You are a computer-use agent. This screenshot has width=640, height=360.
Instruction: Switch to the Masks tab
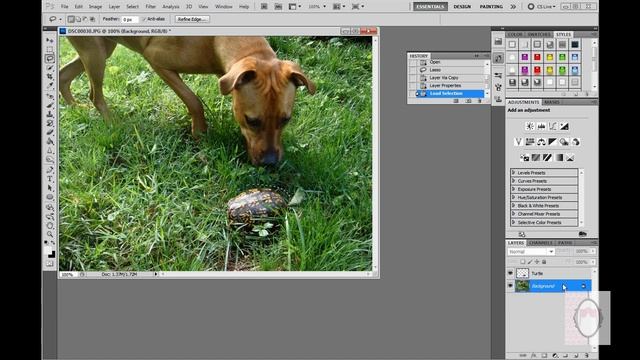pos(552,102)
